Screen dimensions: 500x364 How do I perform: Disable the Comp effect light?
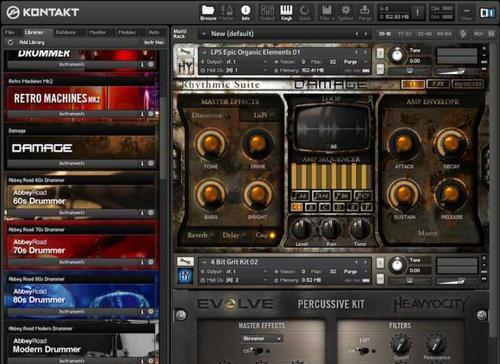(x=272, y=235)
